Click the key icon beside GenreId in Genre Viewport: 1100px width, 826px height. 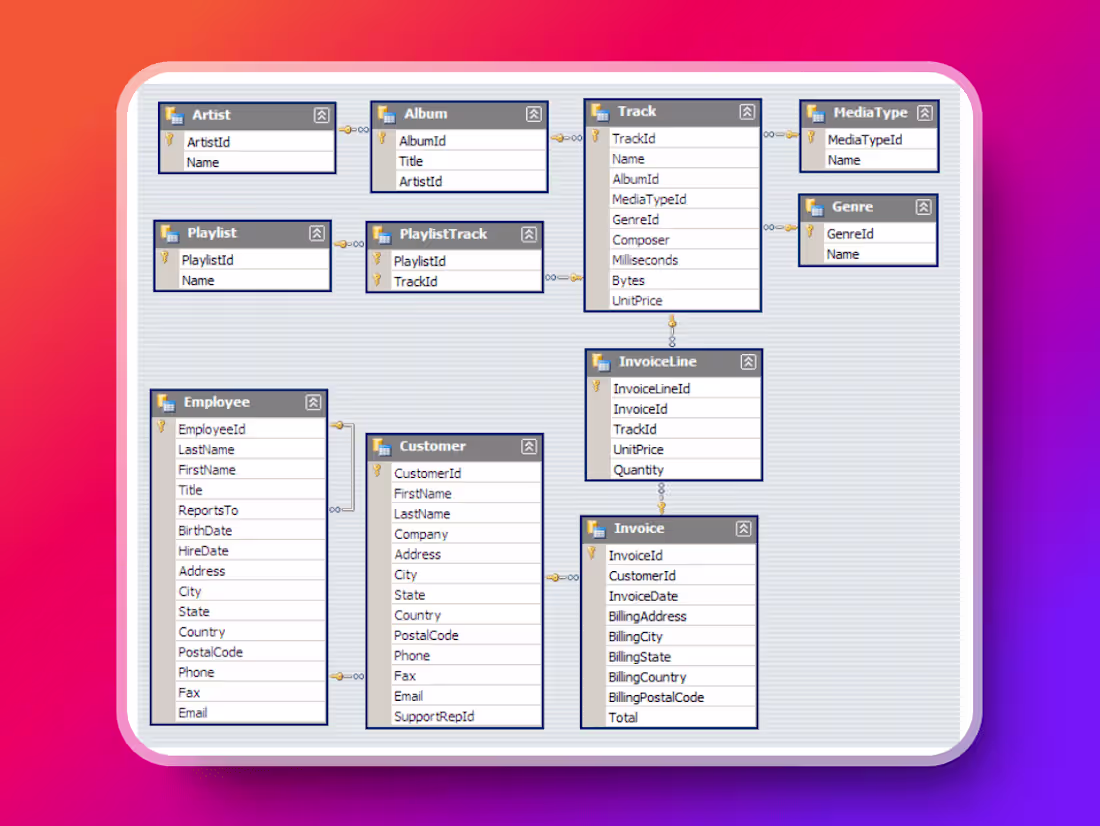click(810, 233)
